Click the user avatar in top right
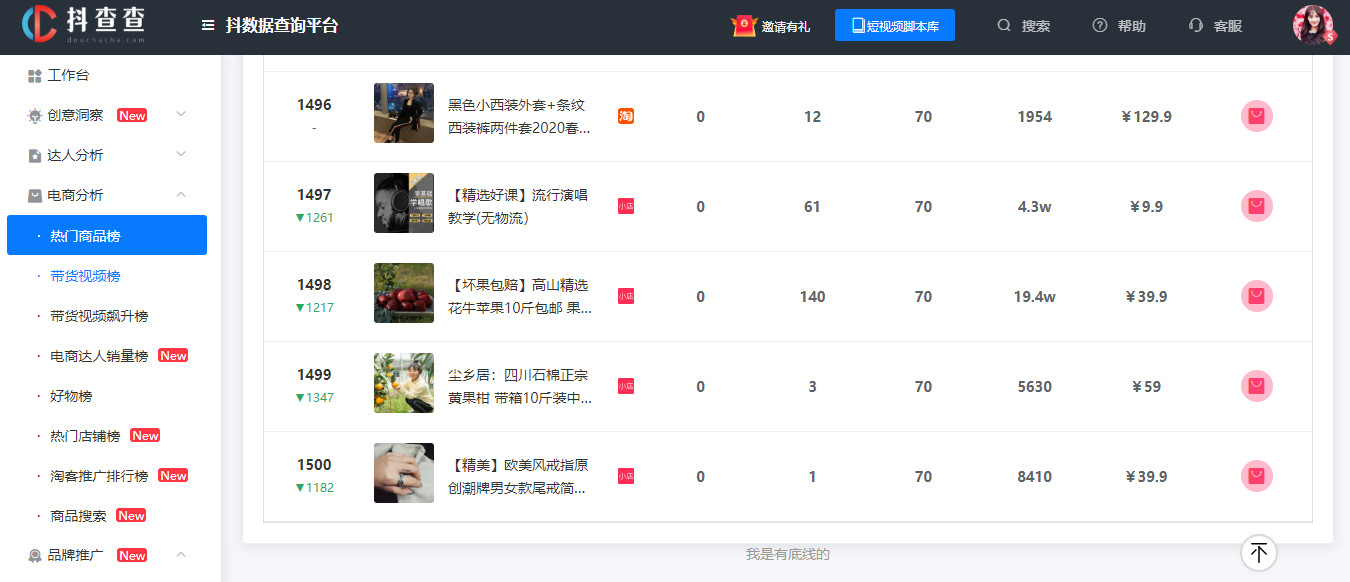 click(x=1313, y=26)
